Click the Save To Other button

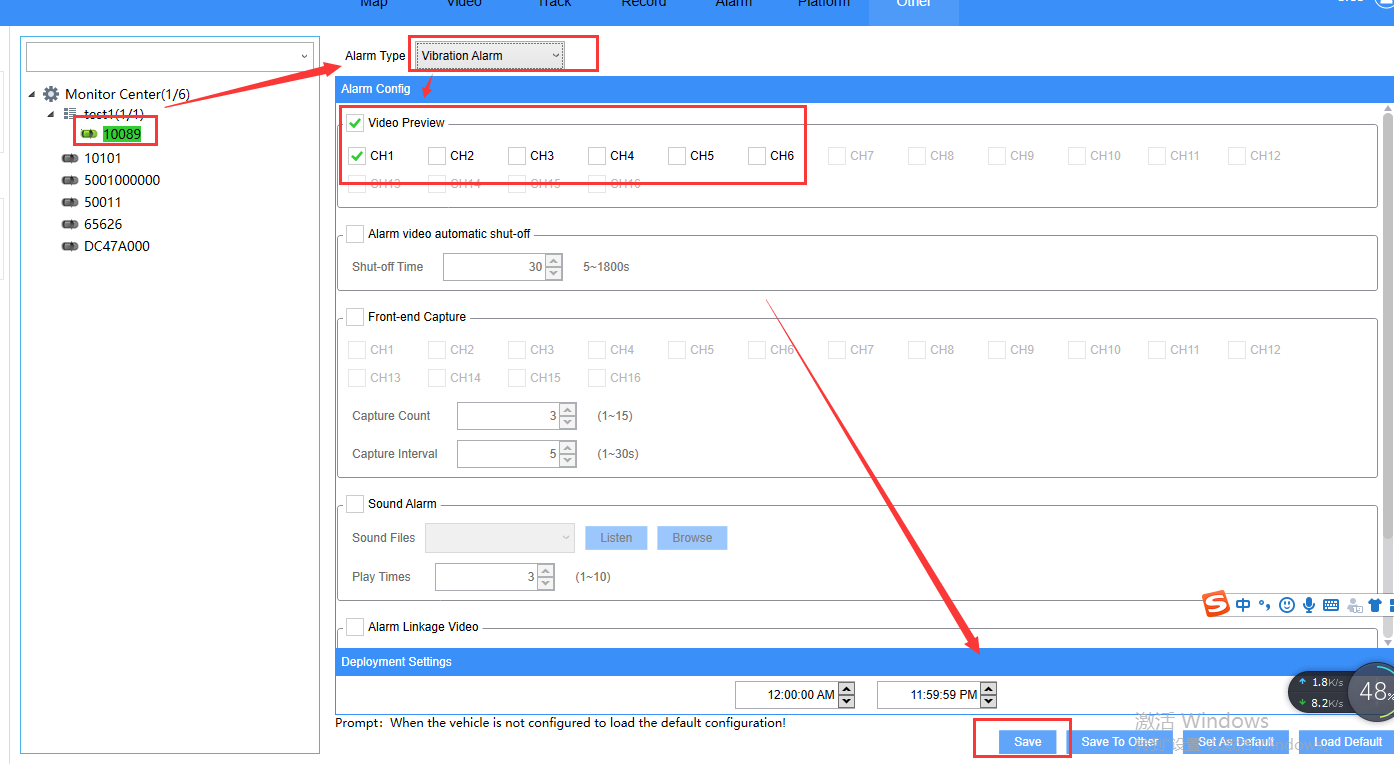click(x=1119, y=742)
